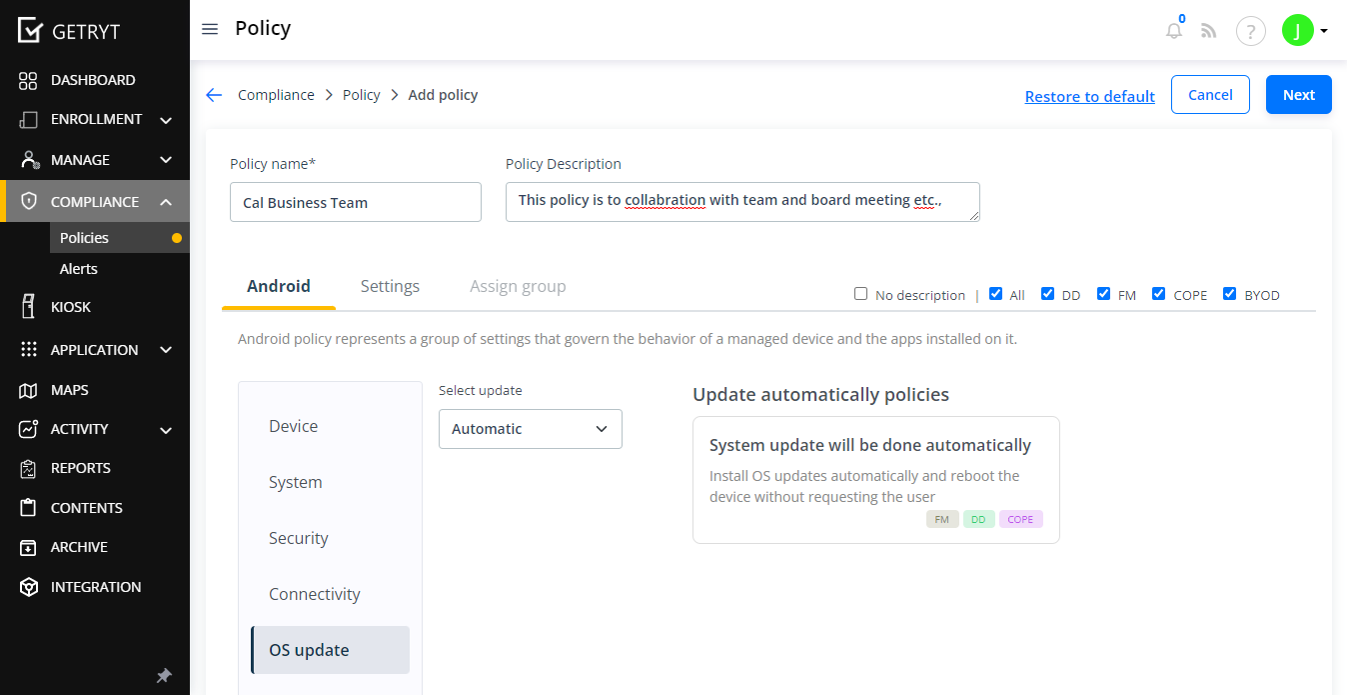Image resolution: width=1347 pixels, height=695 pixels.
Task: Click the Policy name input field
Action: coord(356,202)
